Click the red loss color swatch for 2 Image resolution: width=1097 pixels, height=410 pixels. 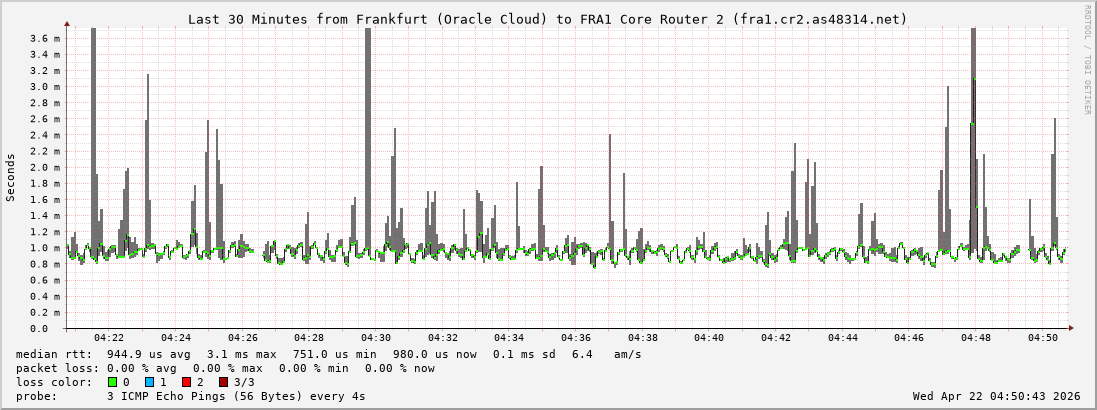[x=186, y=382]
